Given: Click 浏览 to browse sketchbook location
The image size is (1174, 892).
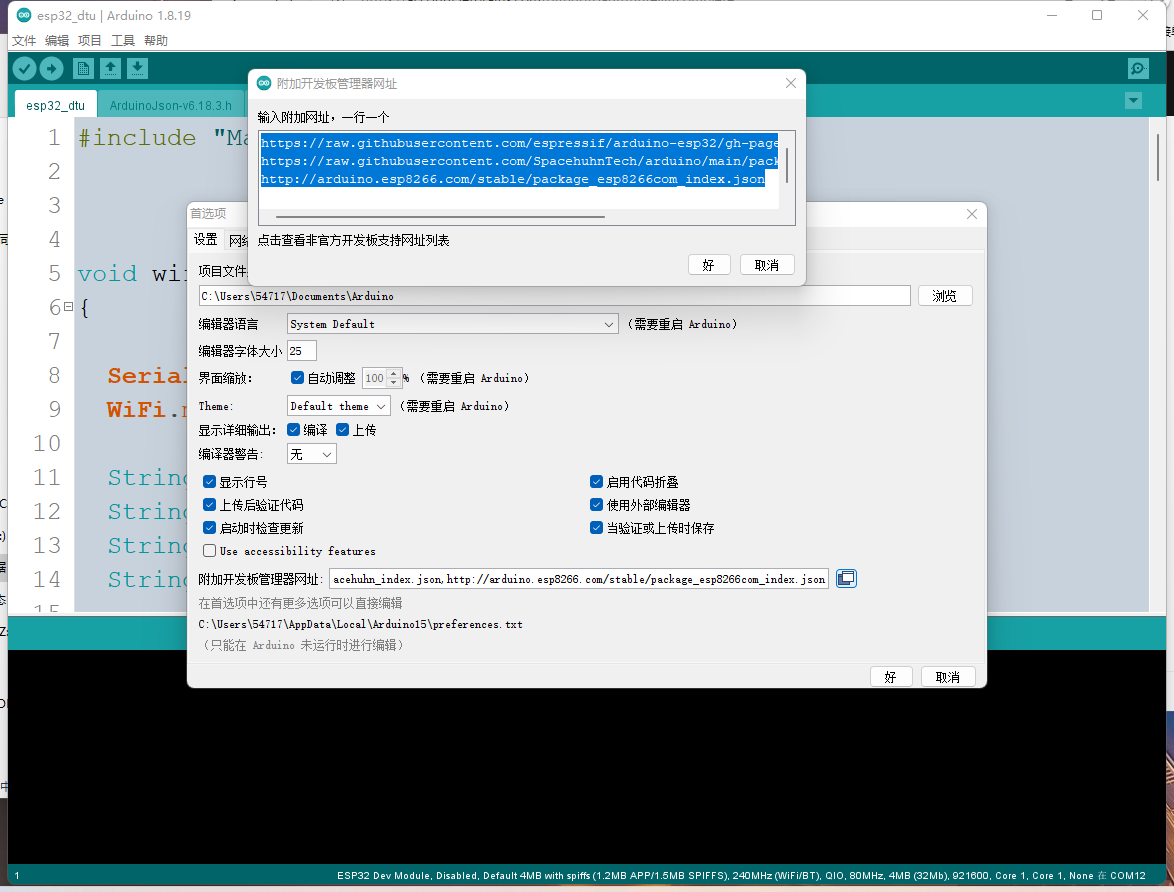Looking at the screenshot, I should (945, 296).
